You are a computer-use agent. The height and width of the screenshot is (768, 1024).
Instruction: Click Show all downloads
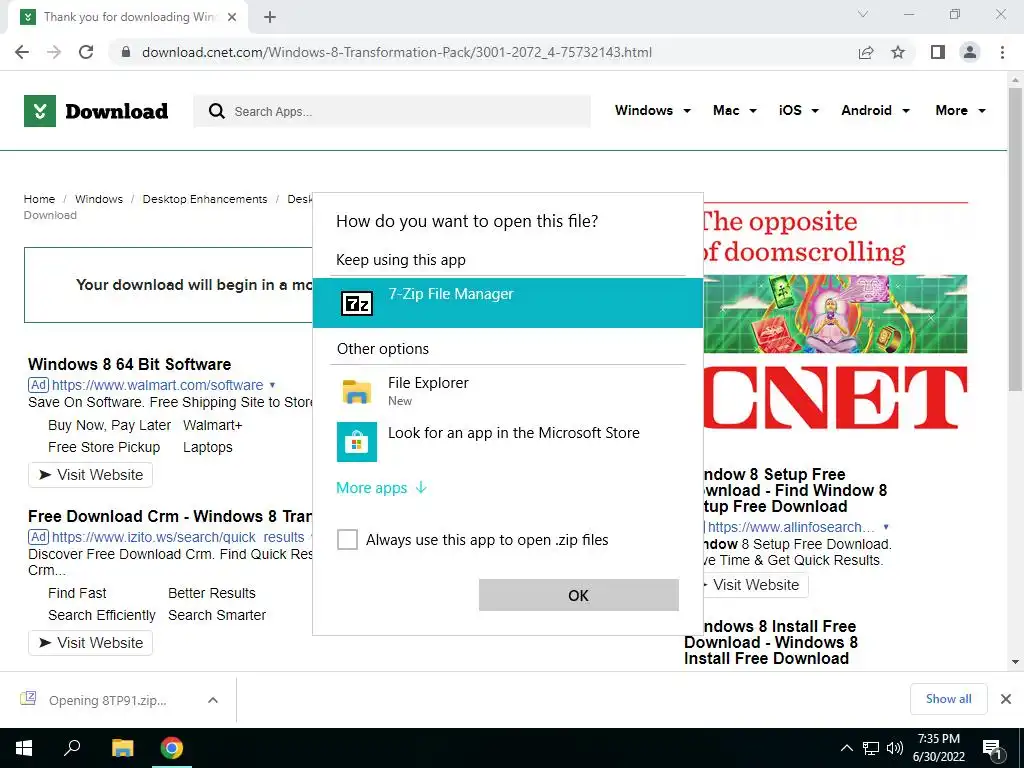pos(948,699)
